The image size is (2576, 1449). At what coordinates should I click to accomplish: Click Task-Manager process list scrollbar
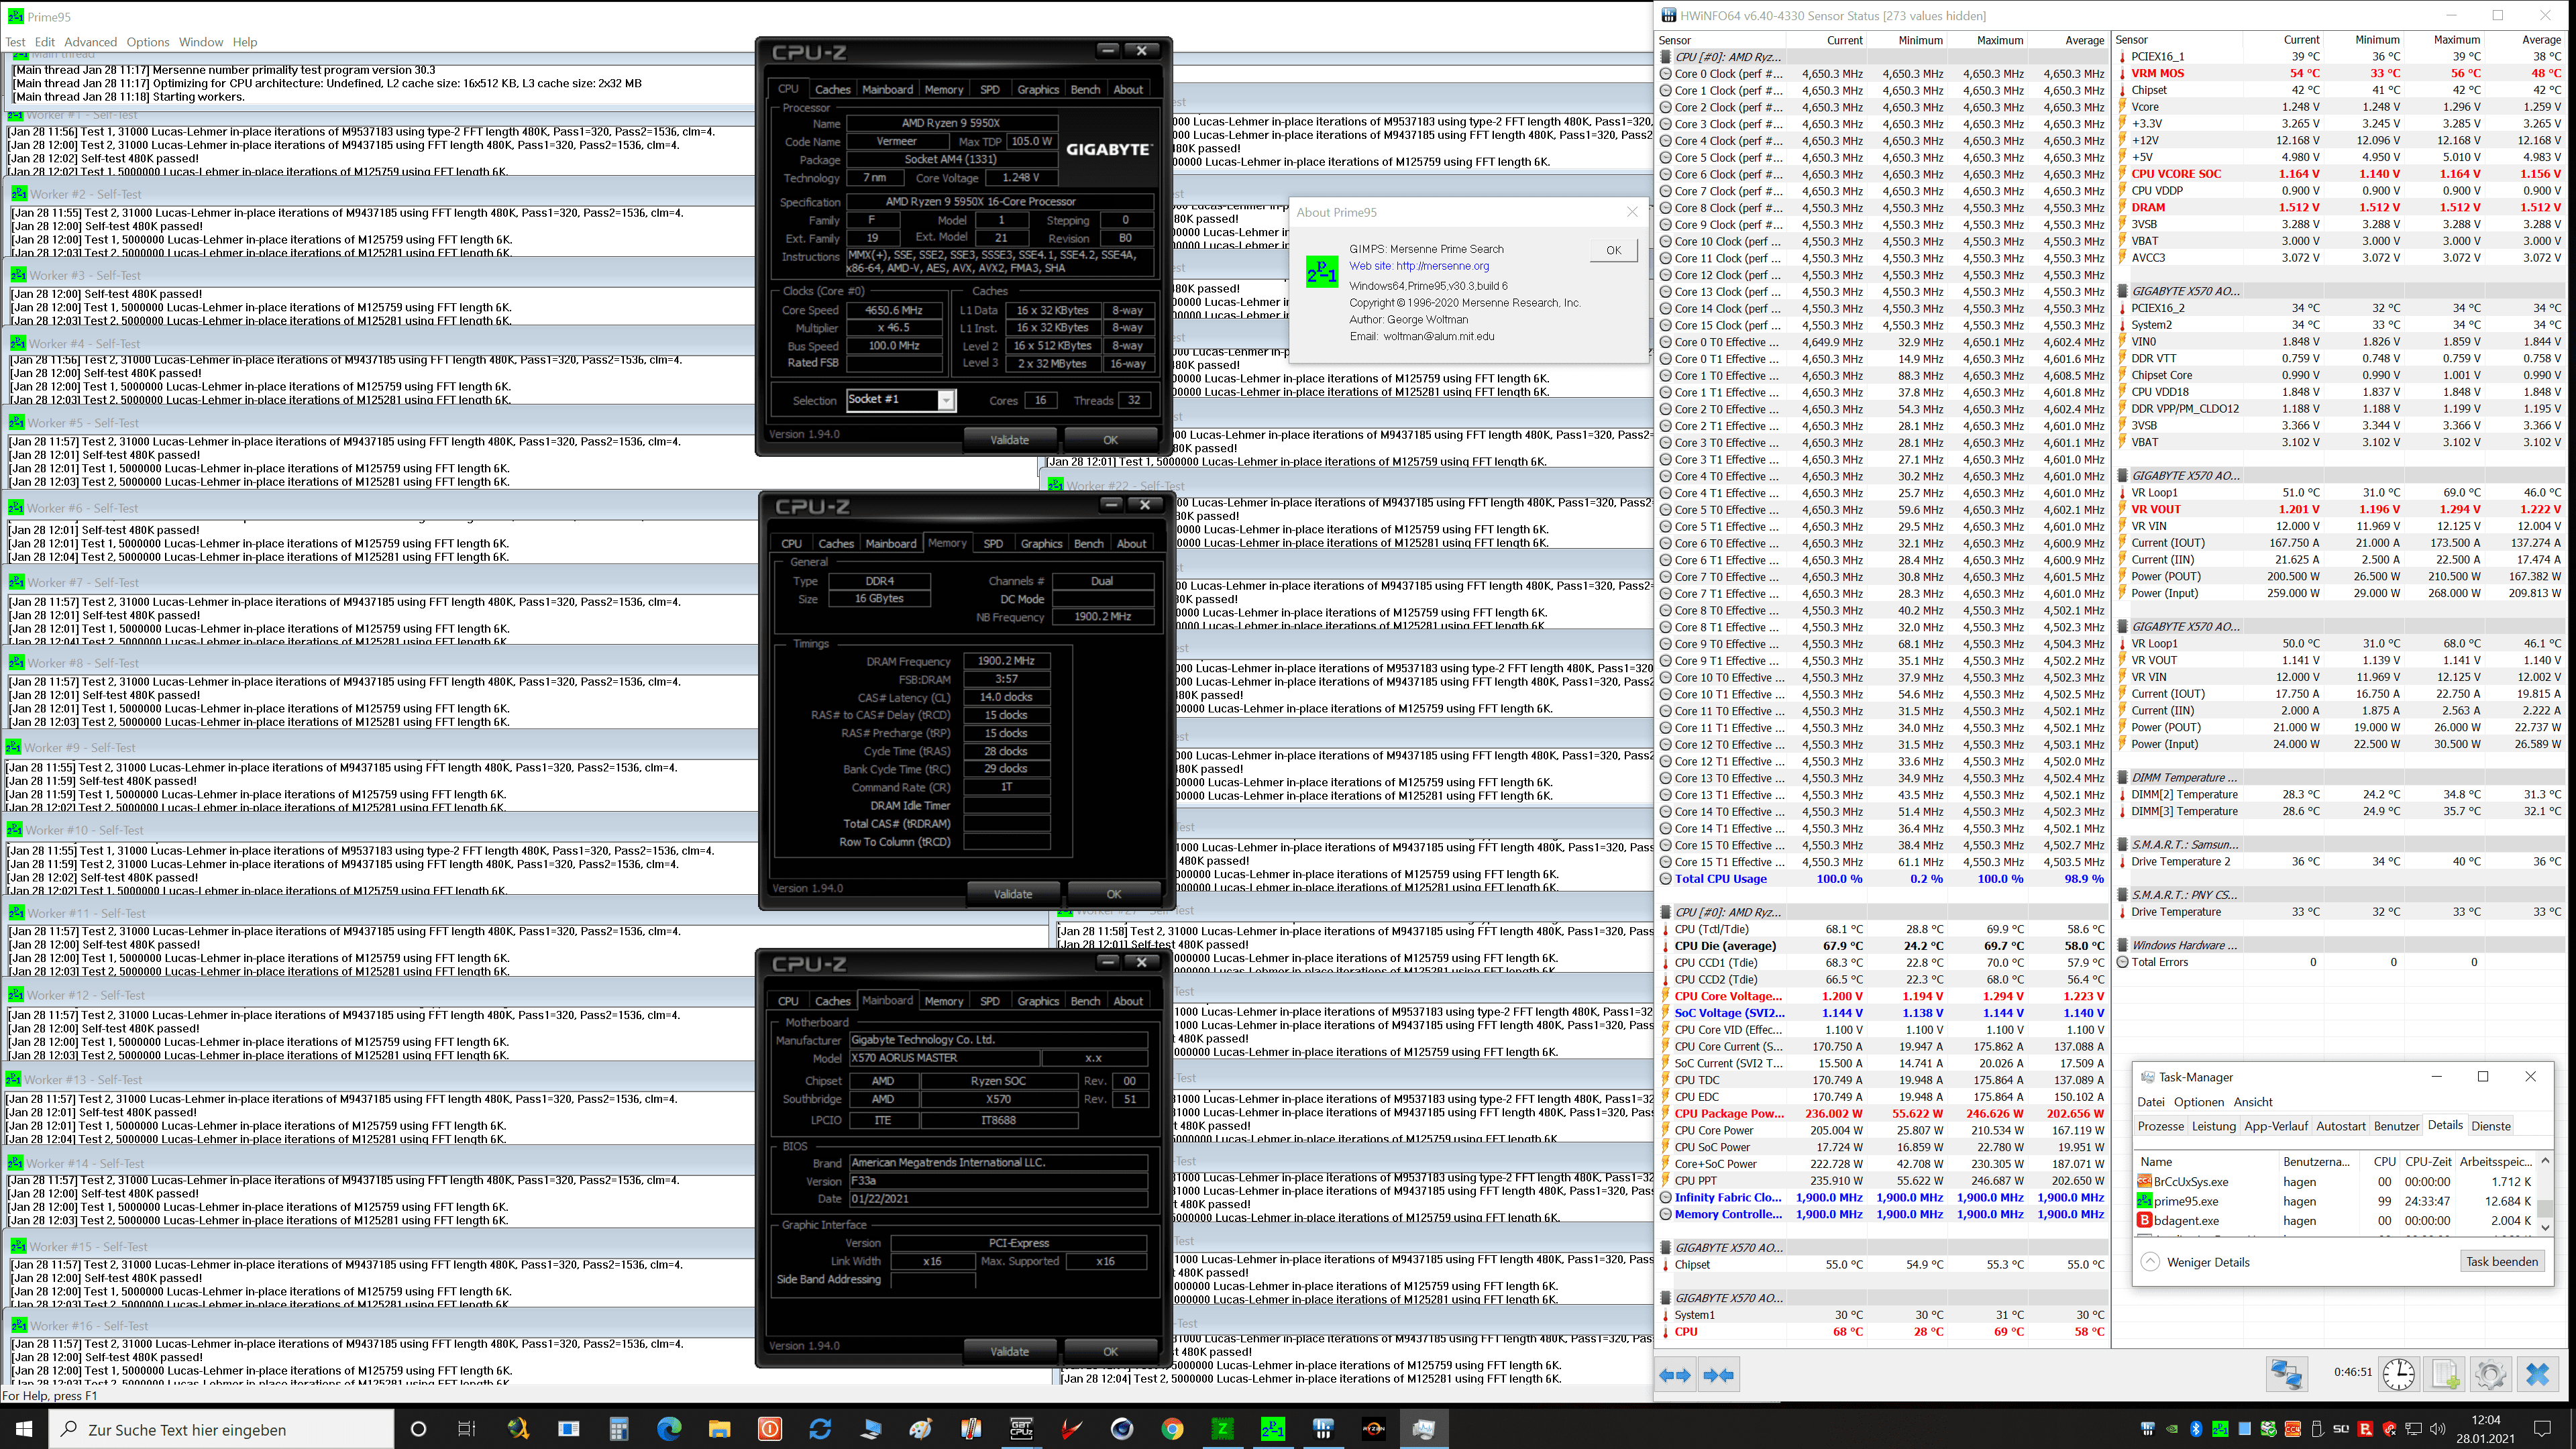click(x=2545, y=1194)
